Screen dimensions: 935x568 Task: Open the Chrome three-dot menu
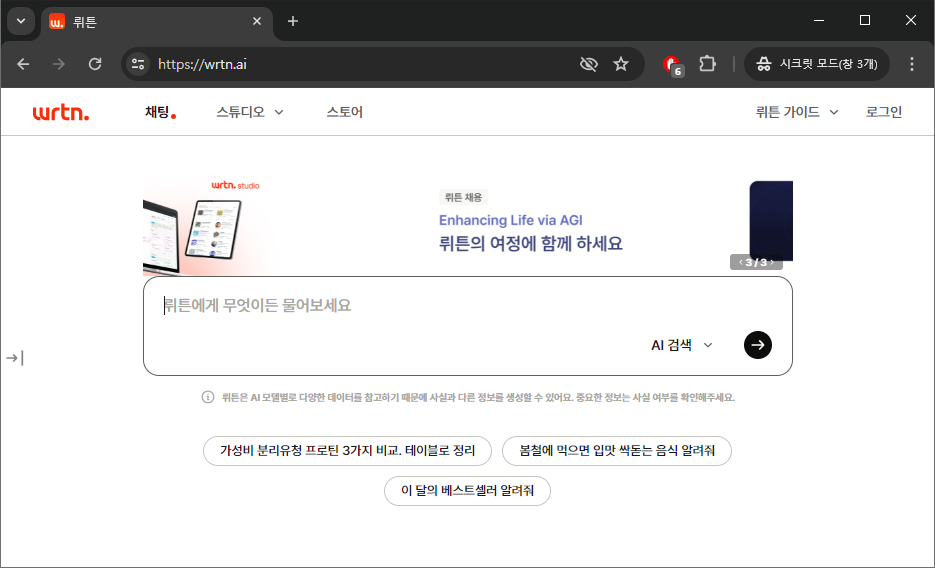(912, 64)
